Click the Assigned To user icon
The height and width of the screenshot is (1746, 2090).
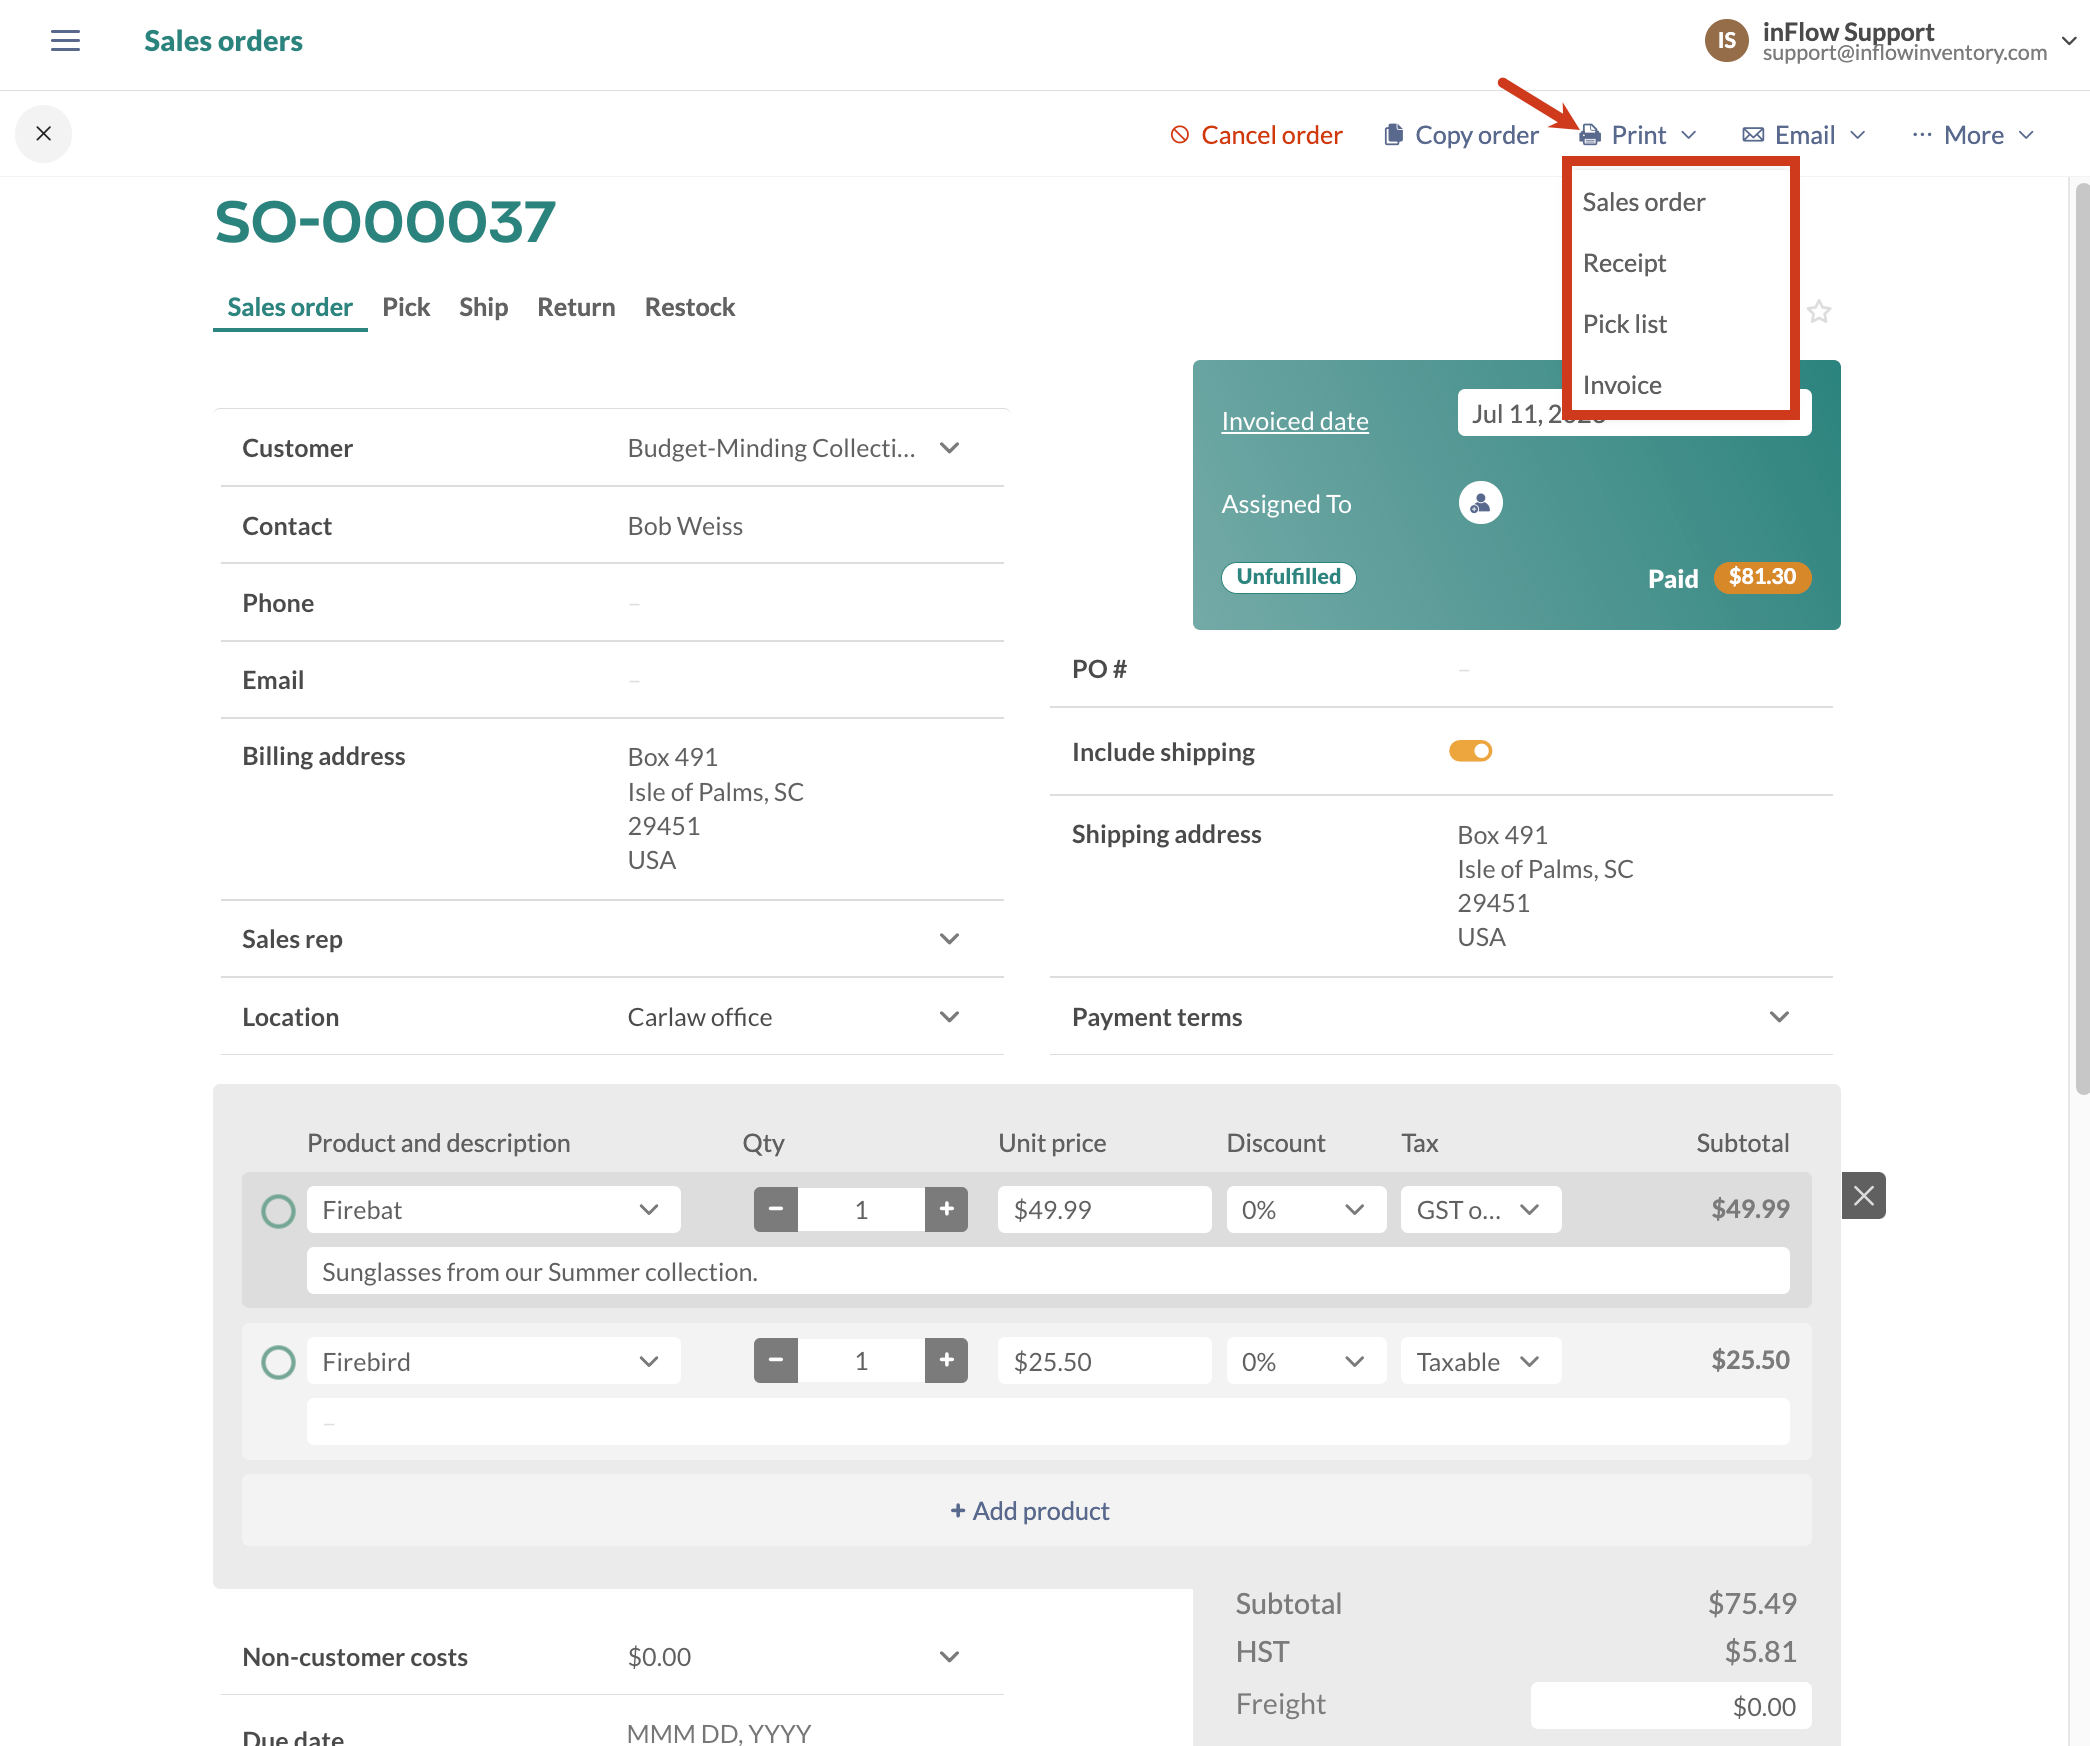pos(1480,503)
